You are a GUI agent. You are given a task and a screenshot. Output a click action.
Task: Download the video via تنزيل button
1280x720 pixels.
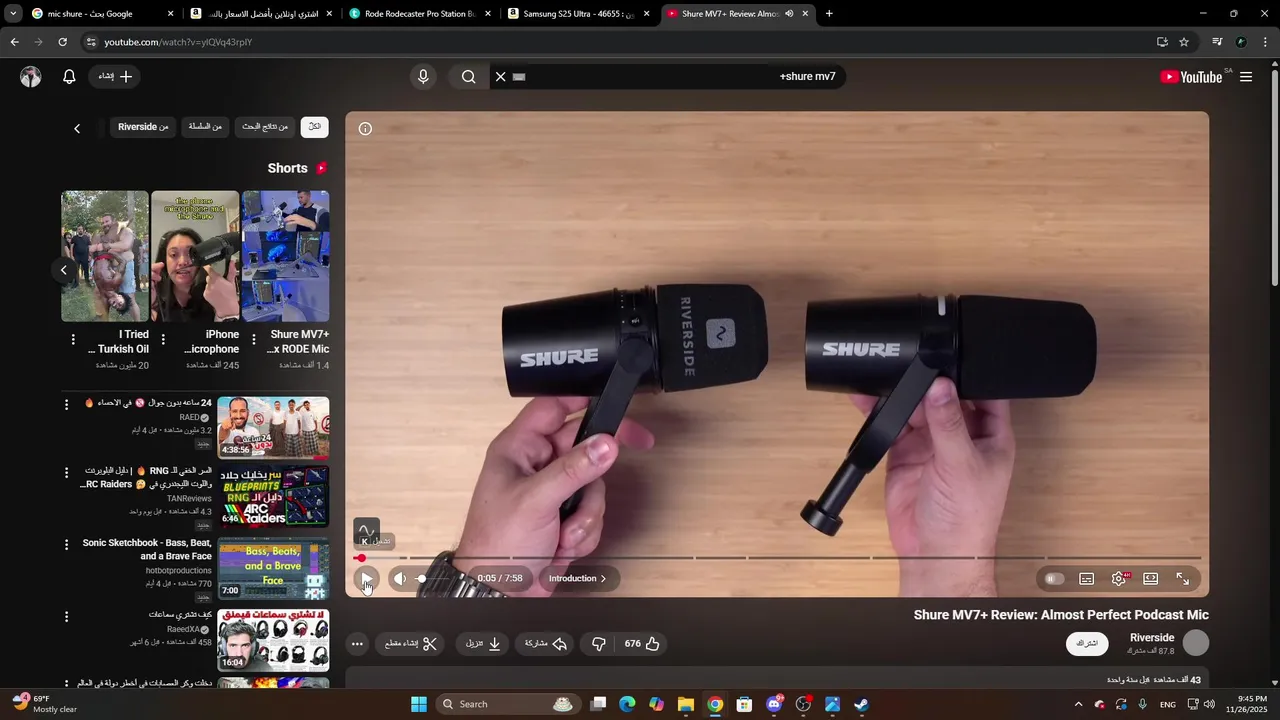[x=483, y=644]
